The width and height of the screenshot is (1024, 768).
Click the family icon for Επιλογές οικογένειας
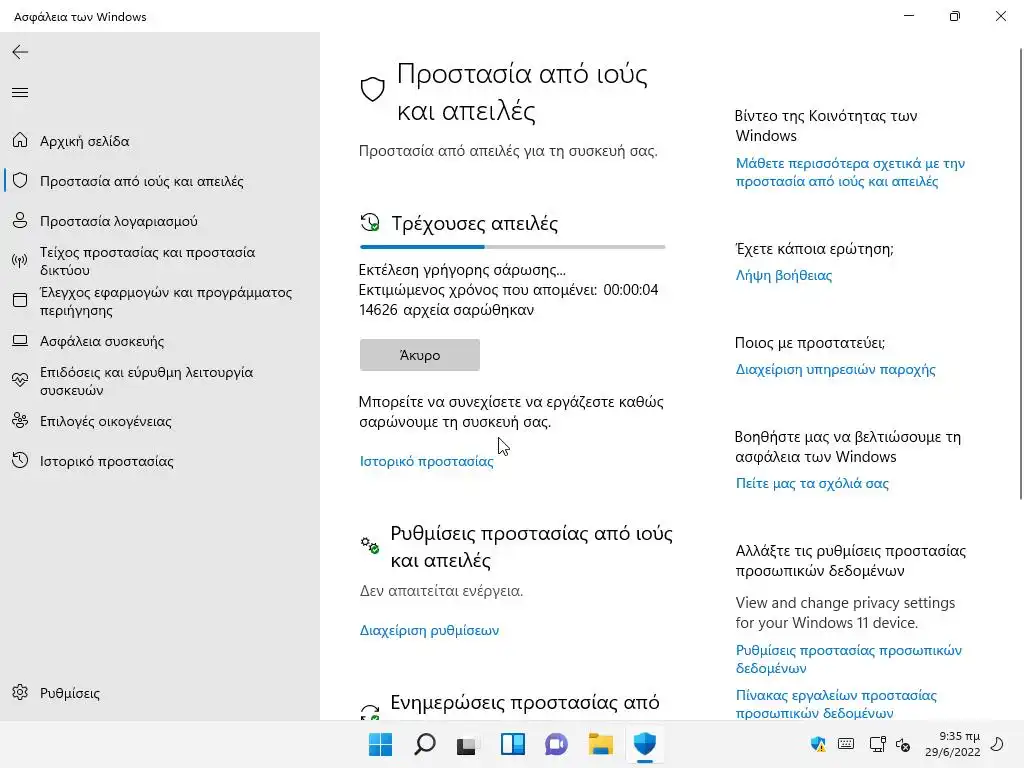click(20, 421)
